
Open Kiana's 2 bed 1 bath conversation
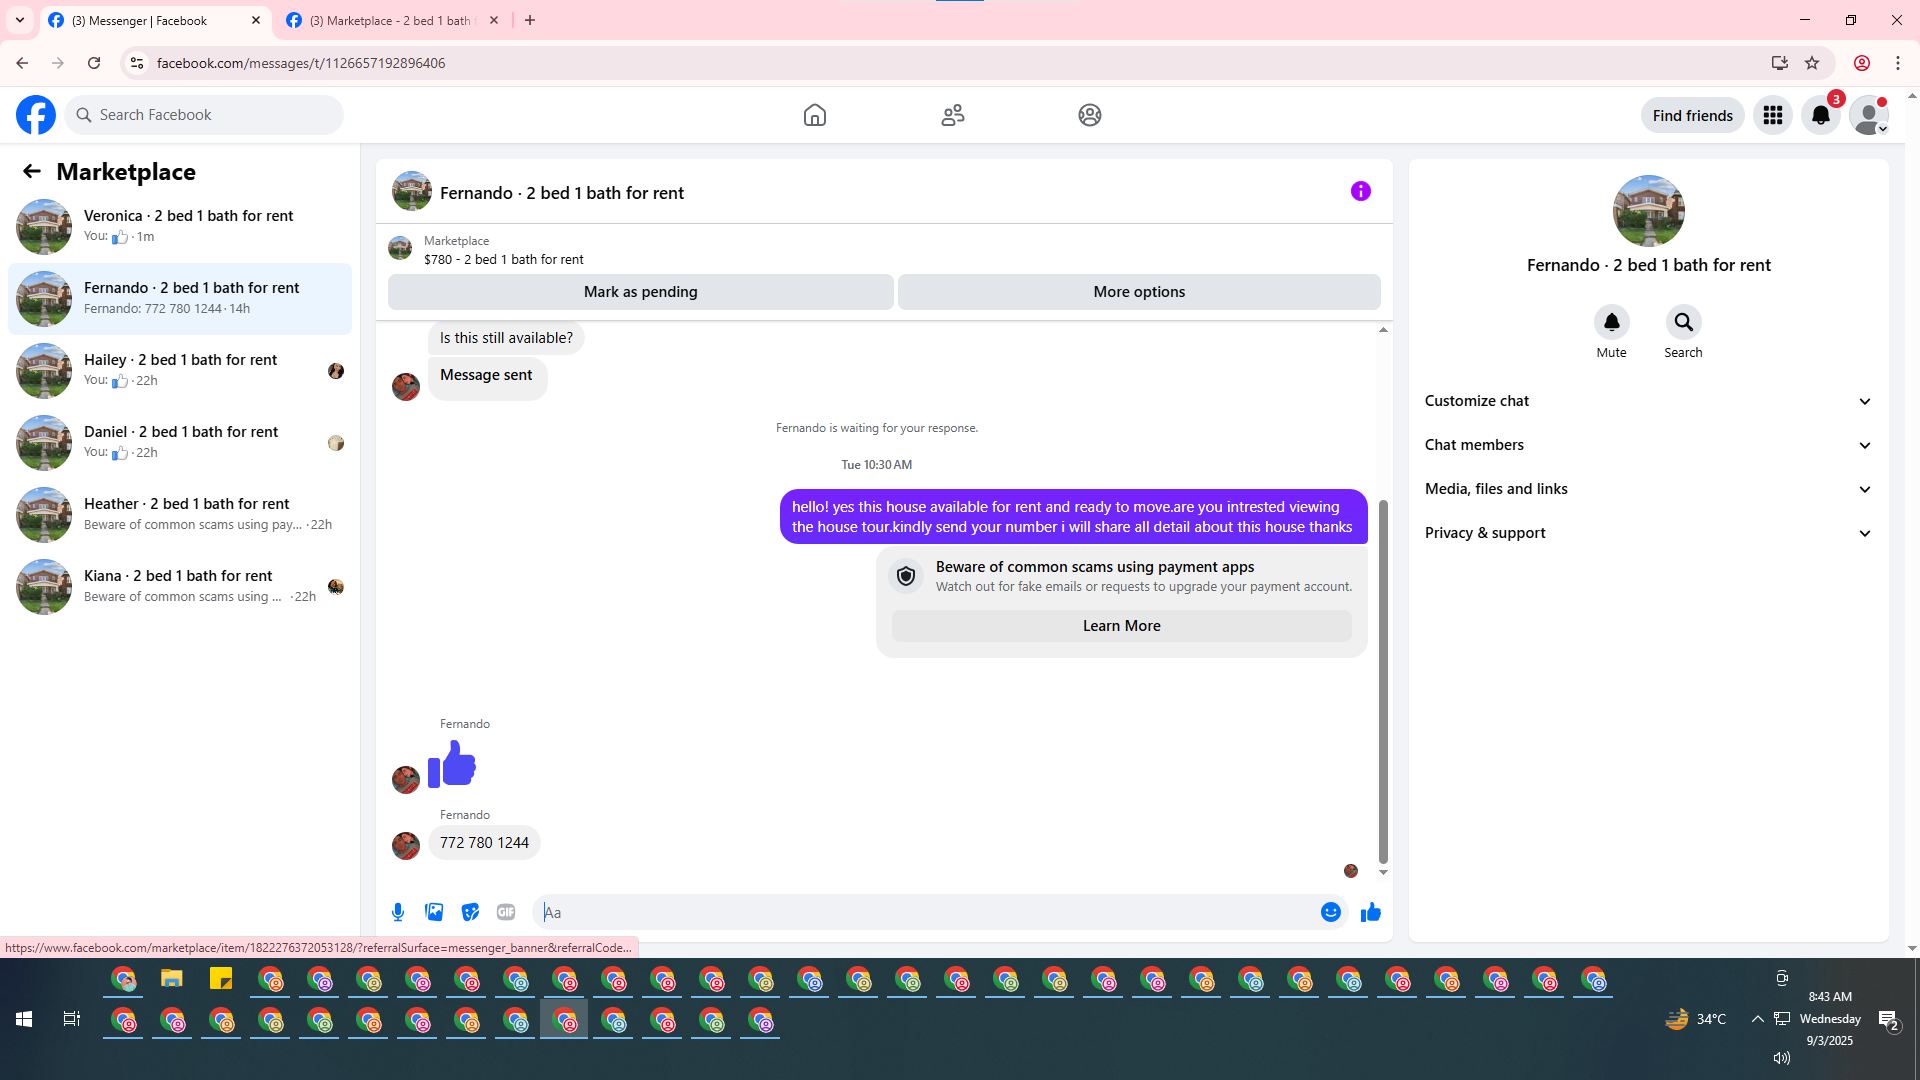[x=180, y=587]
